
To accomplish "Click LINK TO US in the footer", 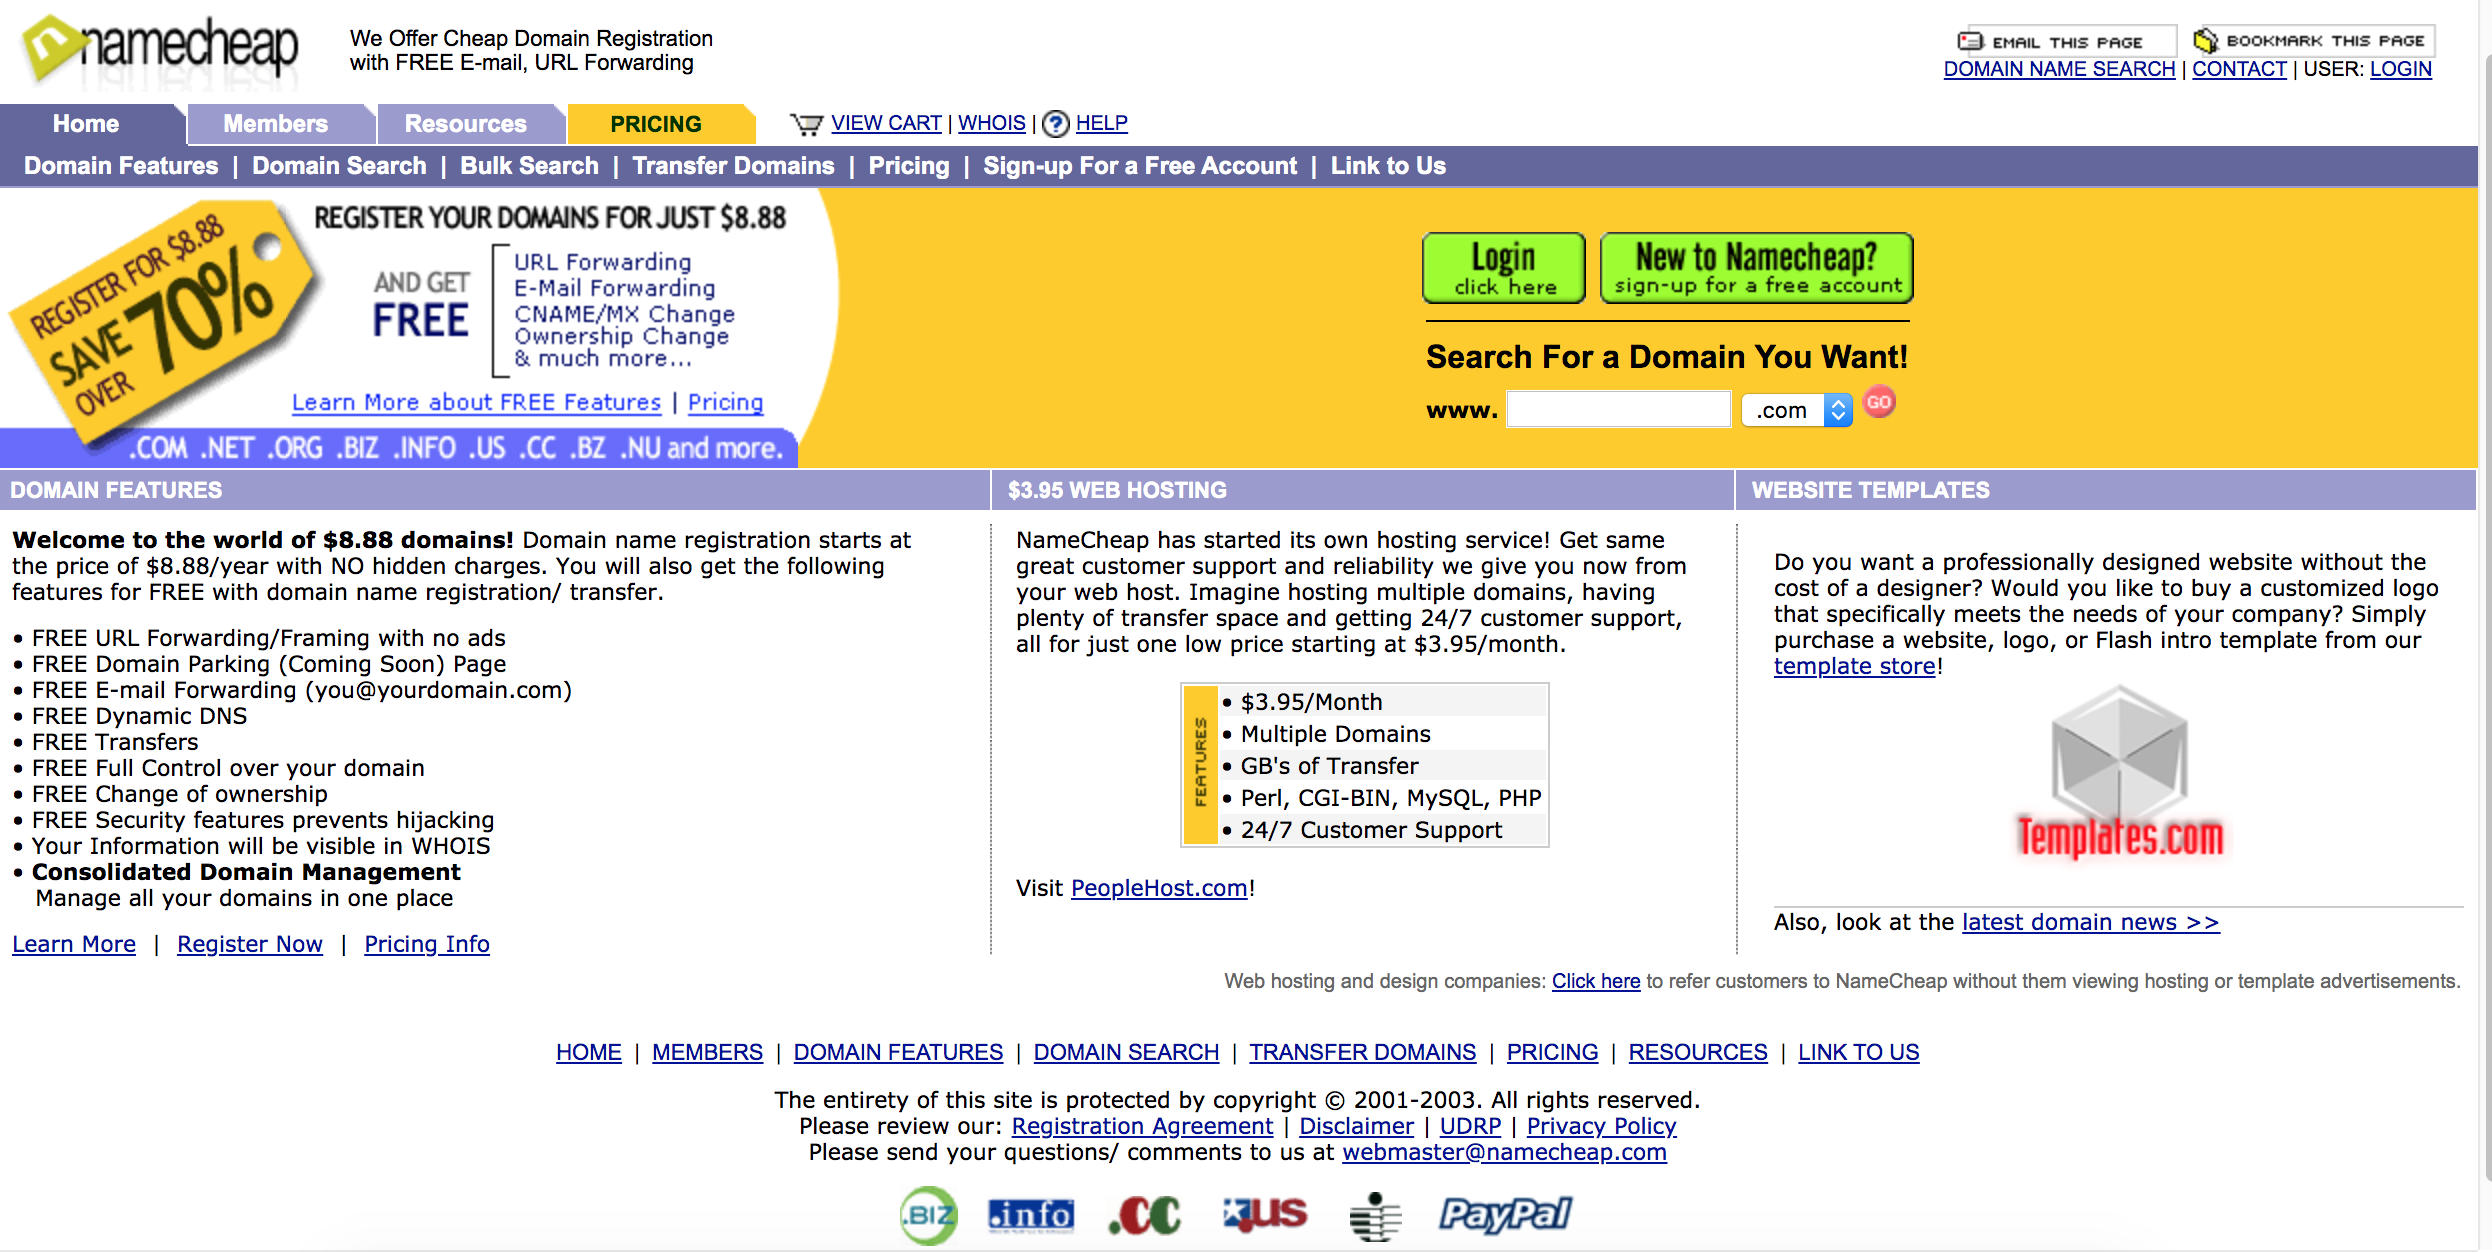I will click(1859, 1052).
